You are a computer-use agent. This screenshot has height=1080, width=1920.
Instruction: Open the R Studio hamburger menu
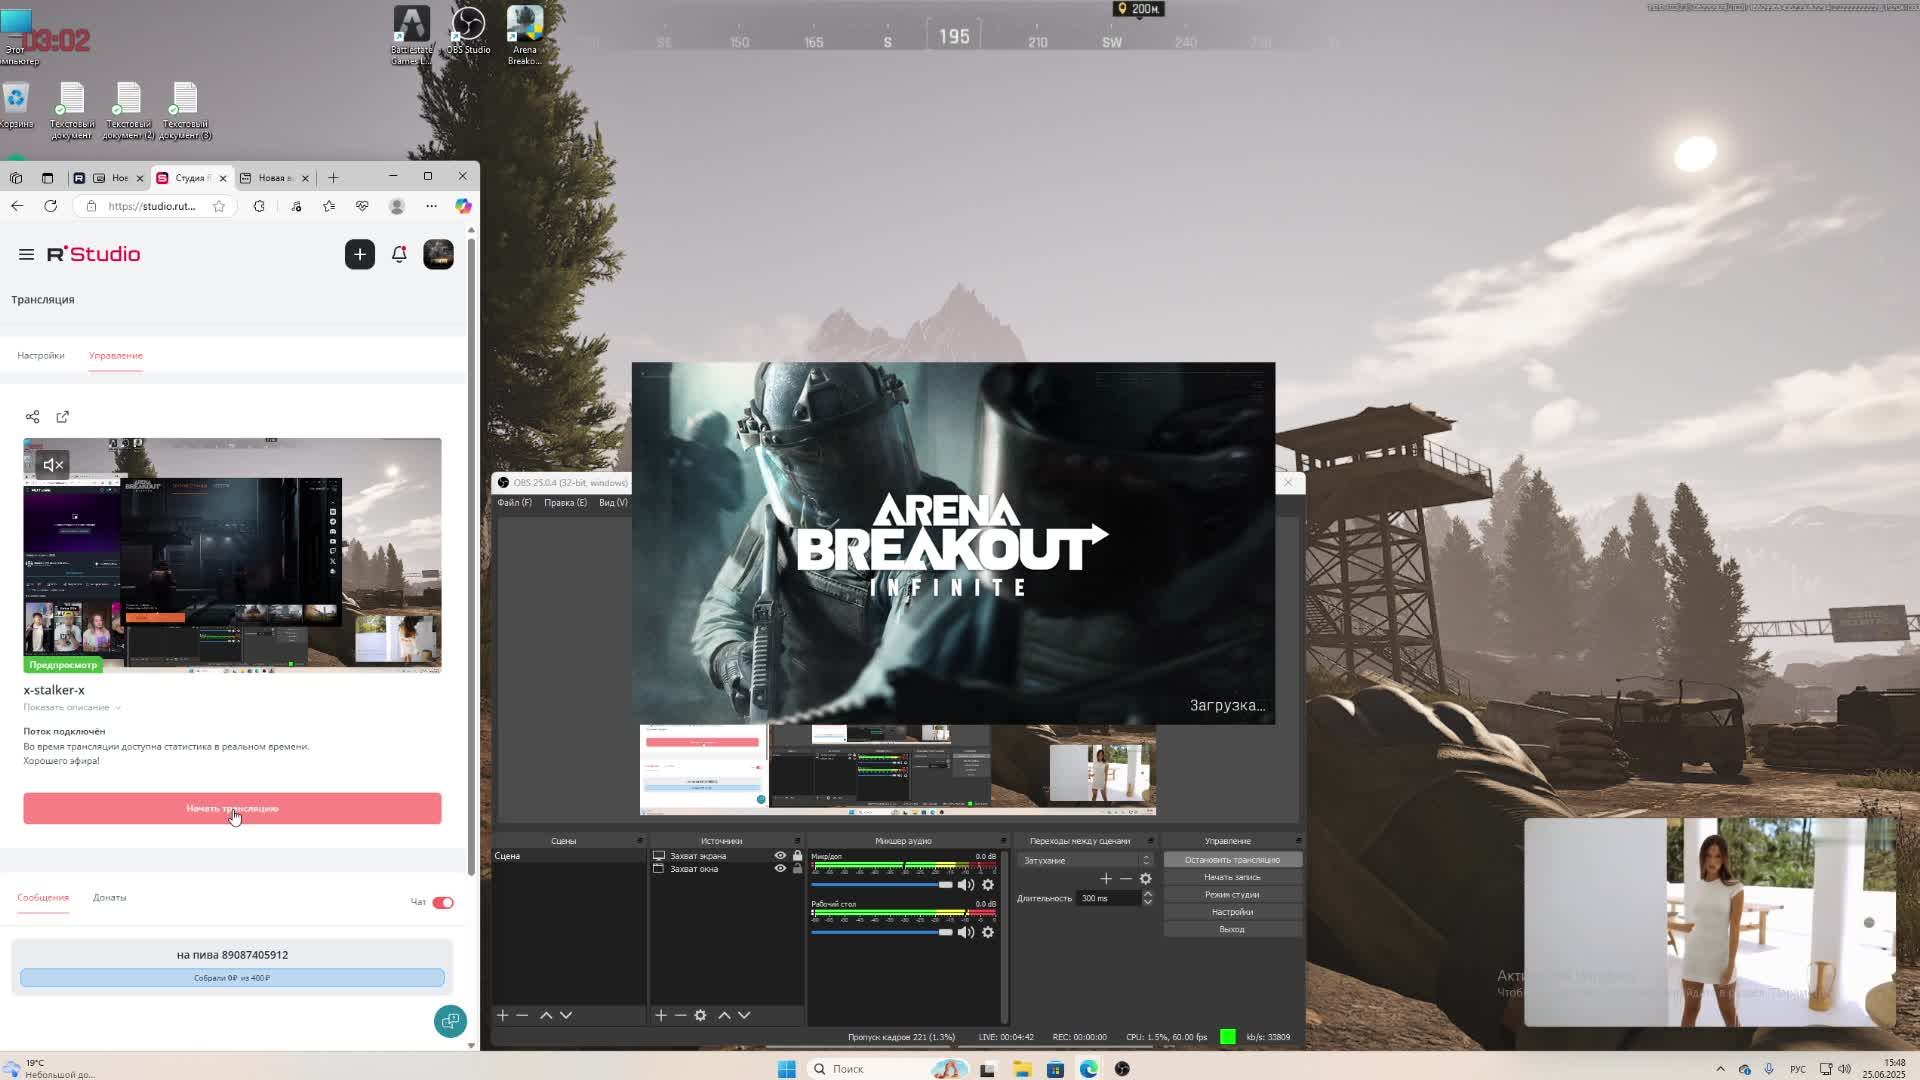point(26,254)
